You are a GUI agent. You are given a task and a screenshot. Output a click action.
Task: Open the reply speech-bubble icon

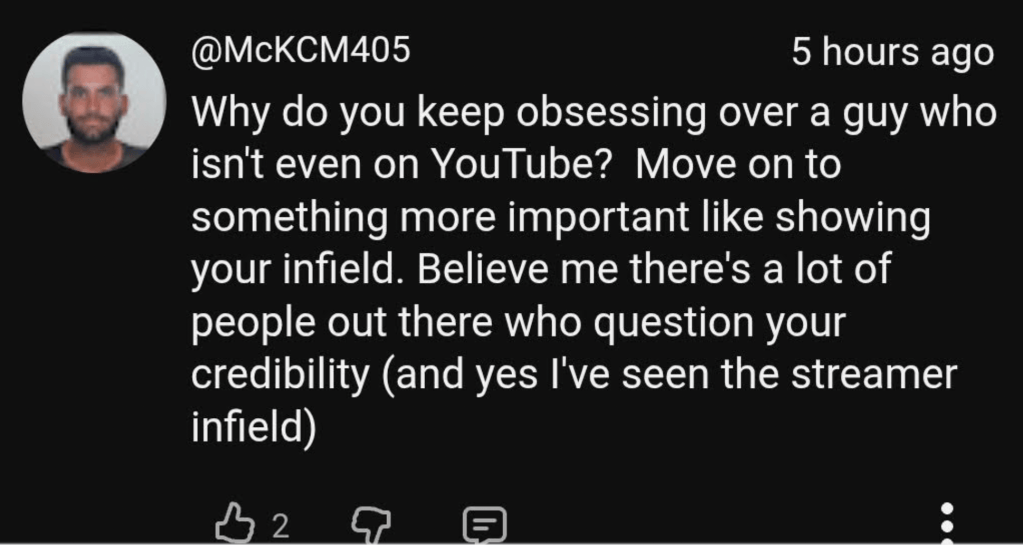(x=484, y=525)
